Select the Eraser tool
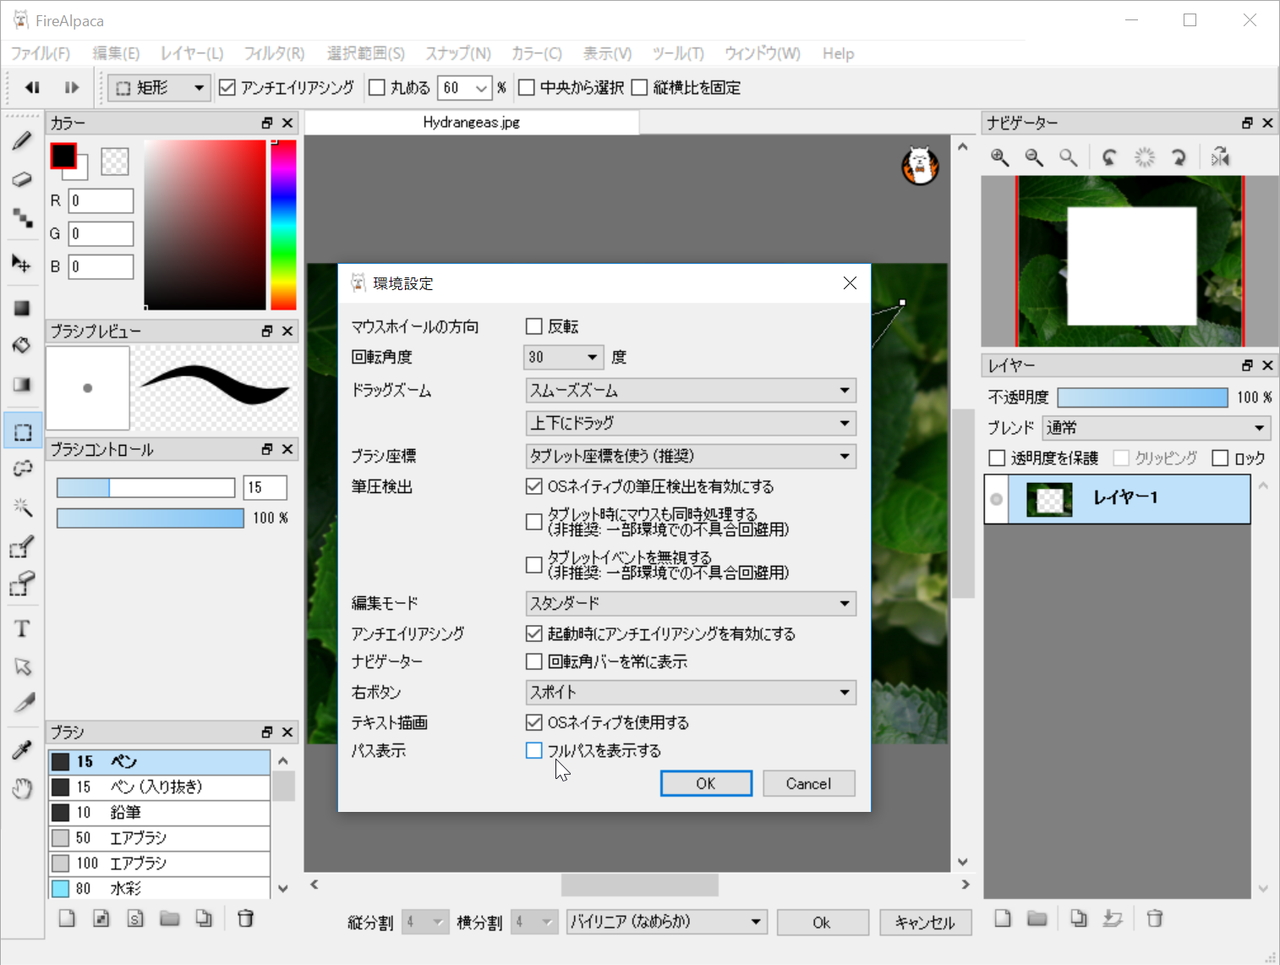 pyautogui.click(x=22, y=180)
